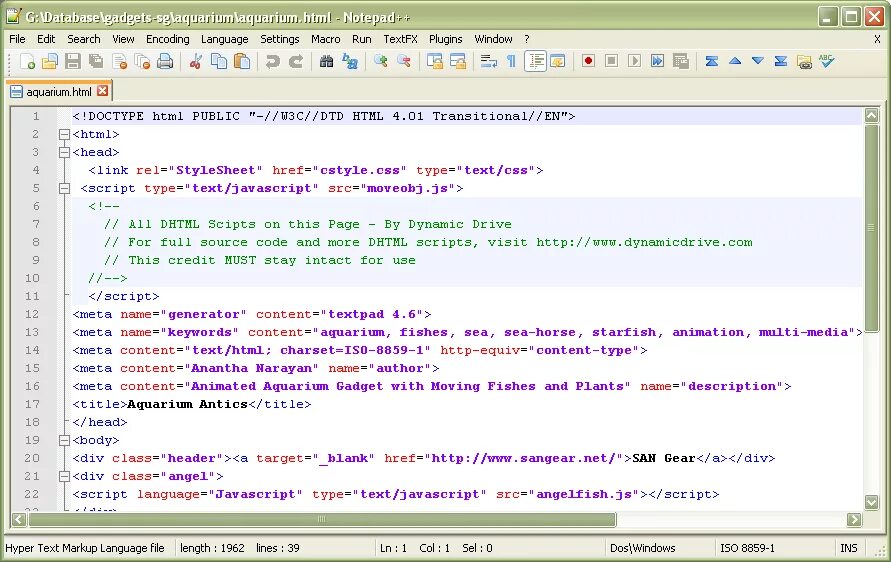Click the 'Aquarium Antics' title text
This screenshot has height=562, width=891.
188,404
